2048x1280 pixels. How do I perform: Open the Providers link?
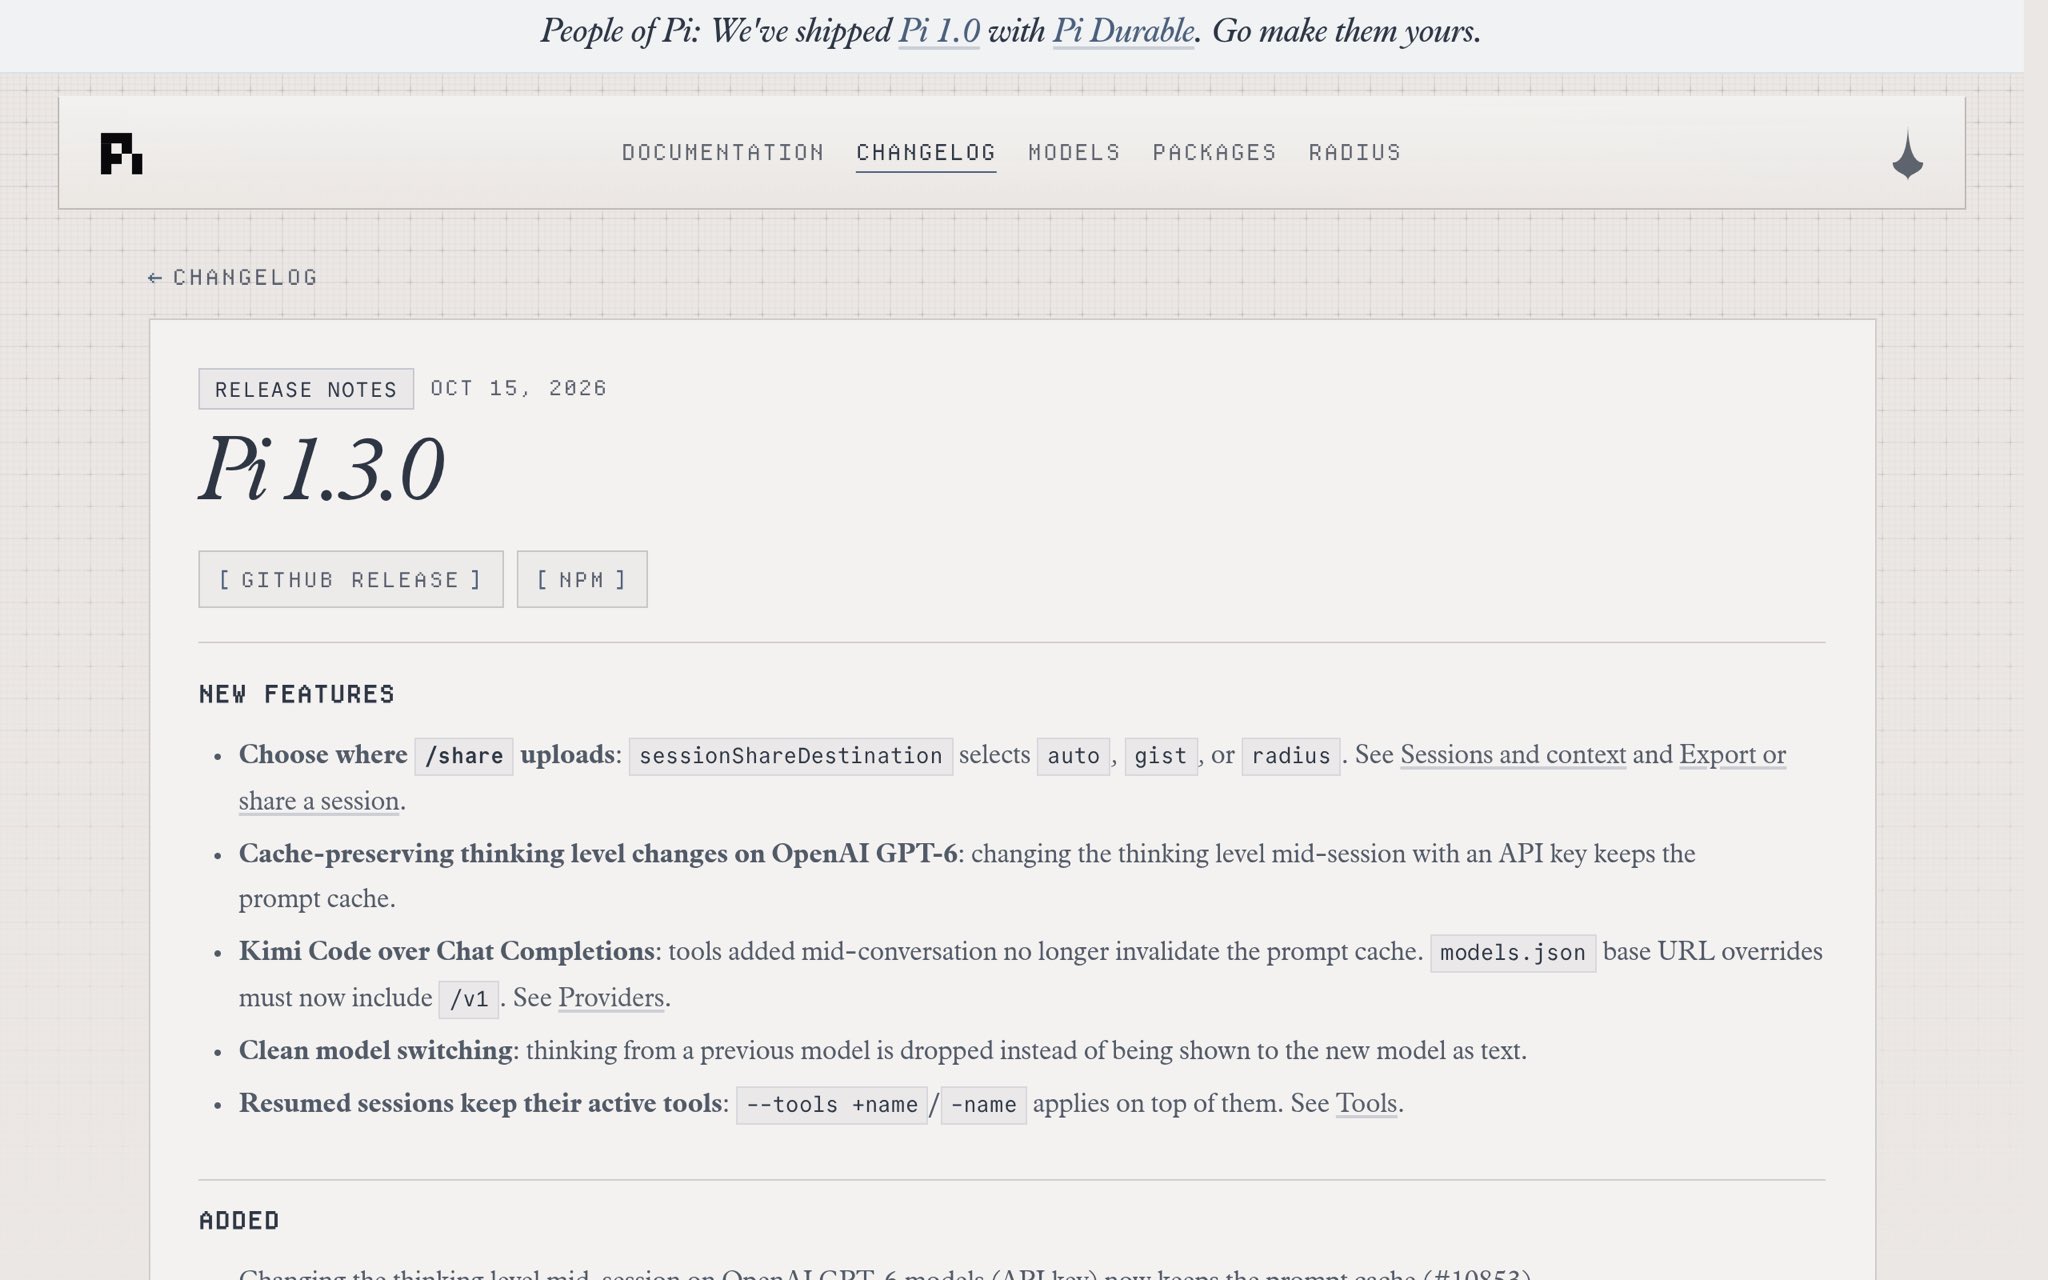pyautogui.click(x=611, y=998)
